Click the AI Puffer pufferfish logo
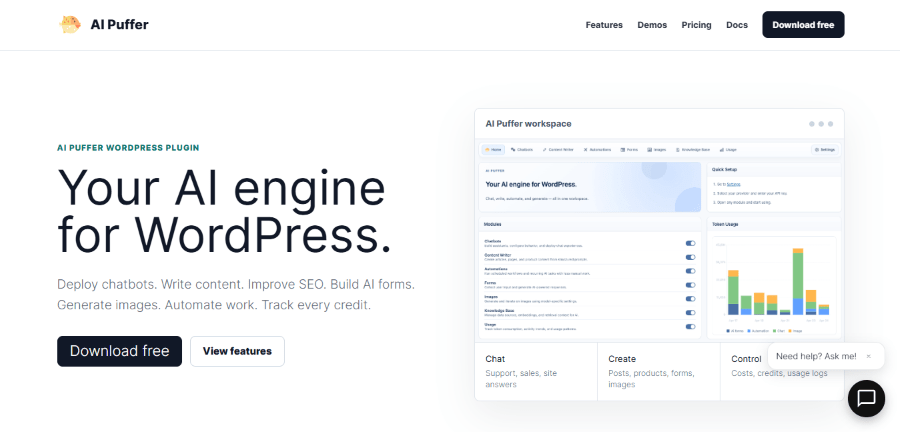The width and height of the screenshot is (900, 432). click(69, 25)
